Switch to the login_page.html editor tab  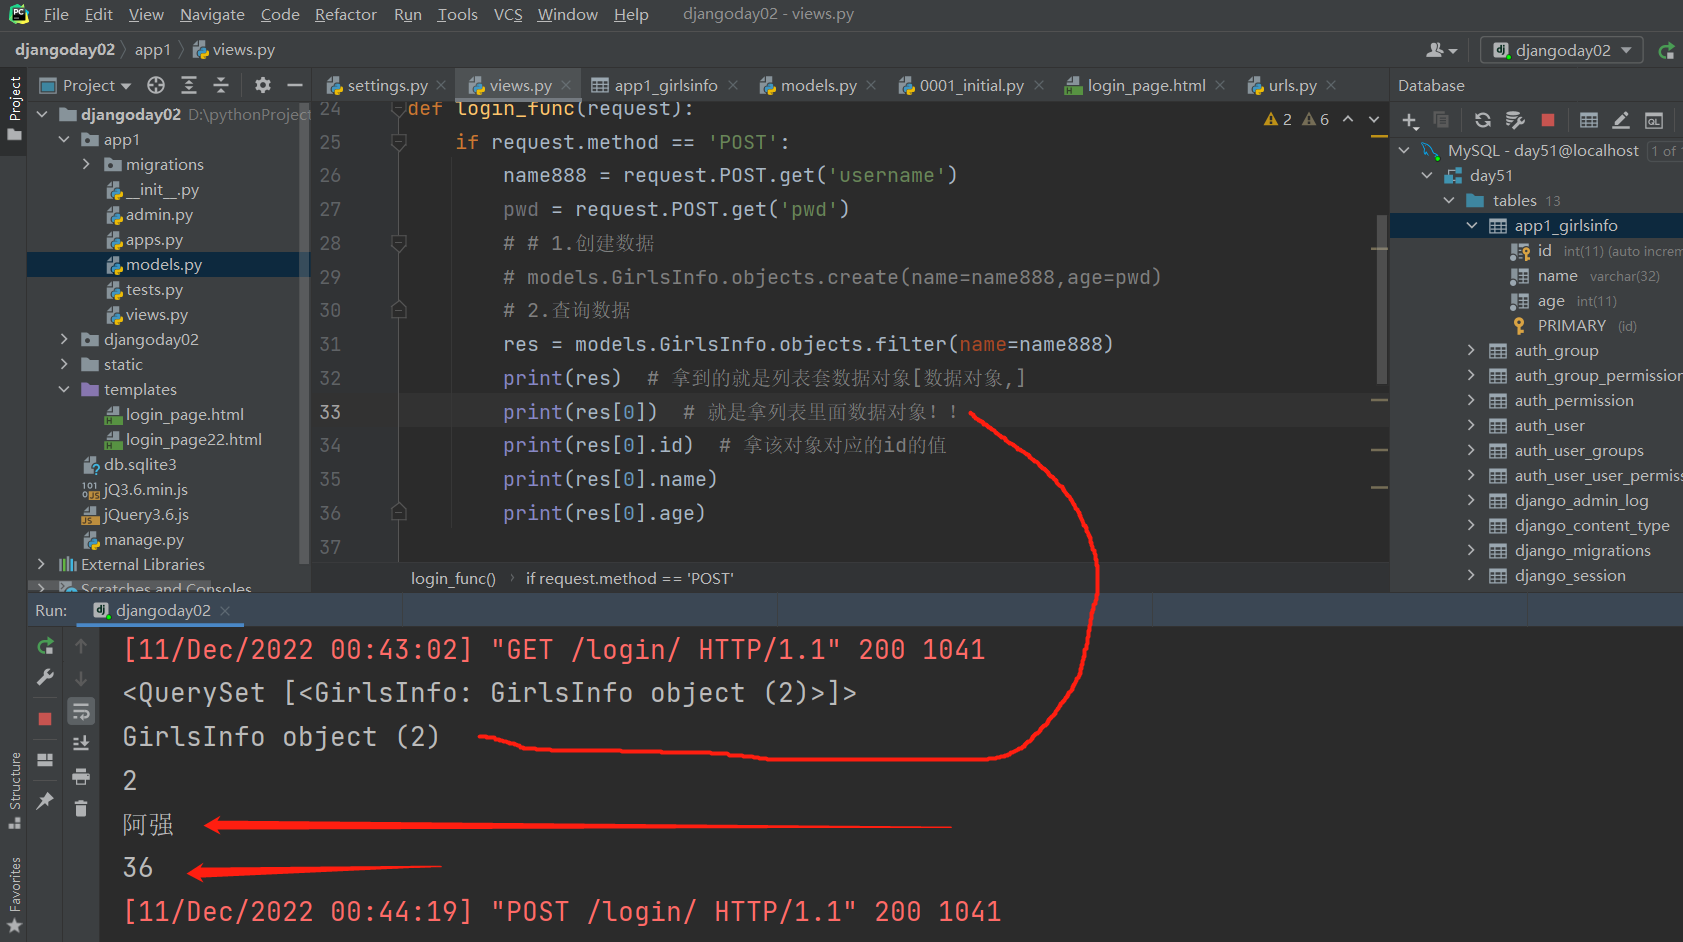pyautogui.click(x=1146, y=85)
